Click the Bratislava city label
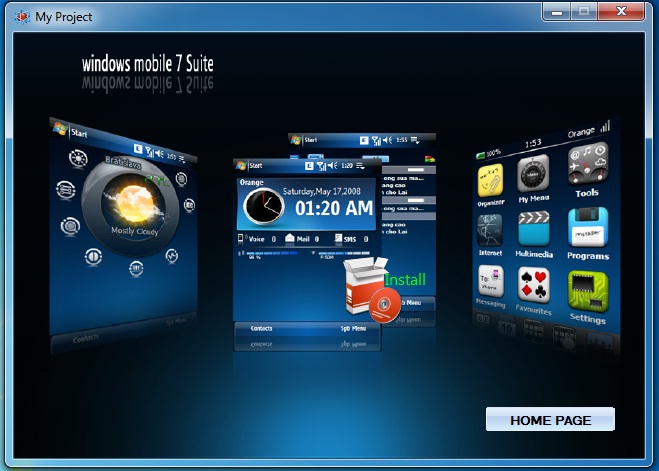The height and width of the screenshot is (471, 659). 123,162
